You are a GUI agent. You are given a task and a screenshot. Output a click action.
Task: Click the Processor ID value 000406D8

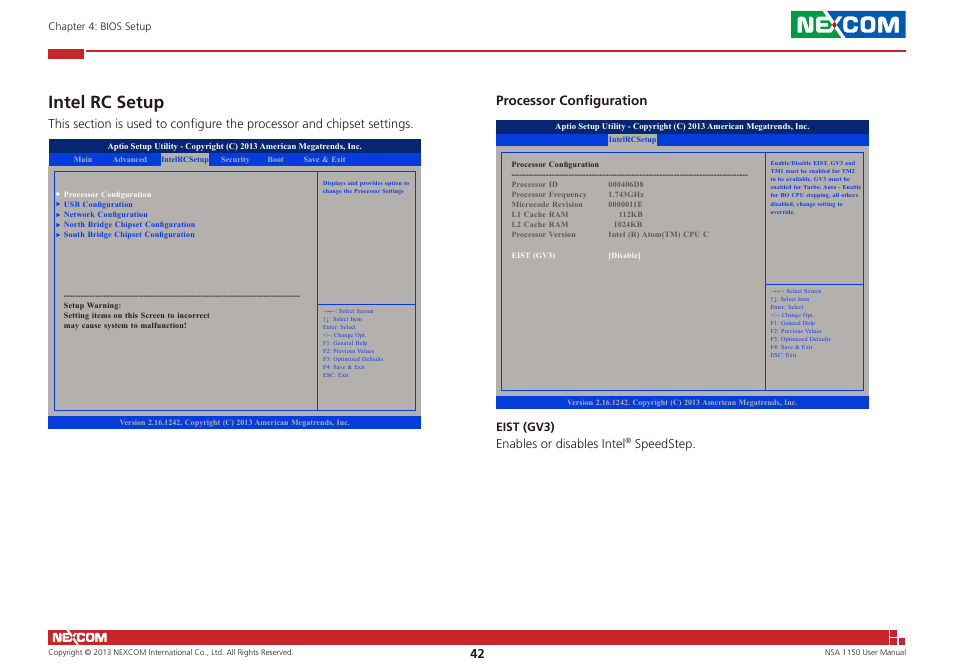[625, 184]
